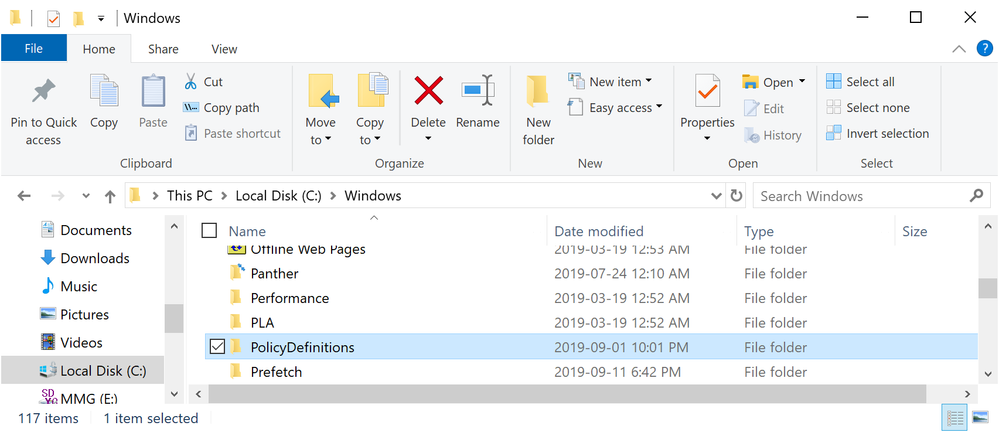Click This PC in address breadcrumb
Viewport: 999px width, 432px height.
click(x=189, y=196)
